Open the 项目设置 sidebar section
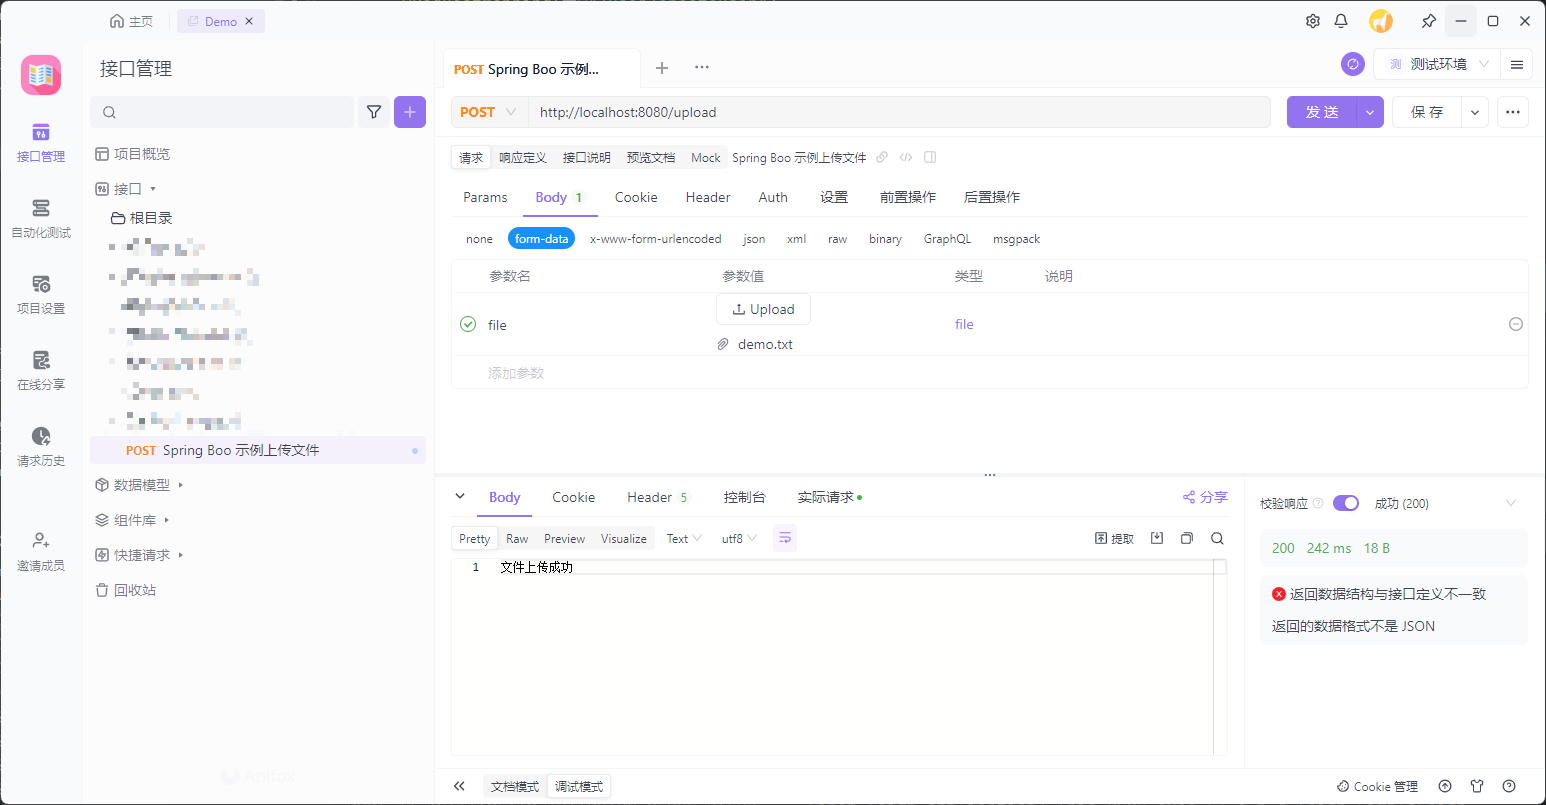This screenshot has width=1546, height=805. click(x=41, y=295)
